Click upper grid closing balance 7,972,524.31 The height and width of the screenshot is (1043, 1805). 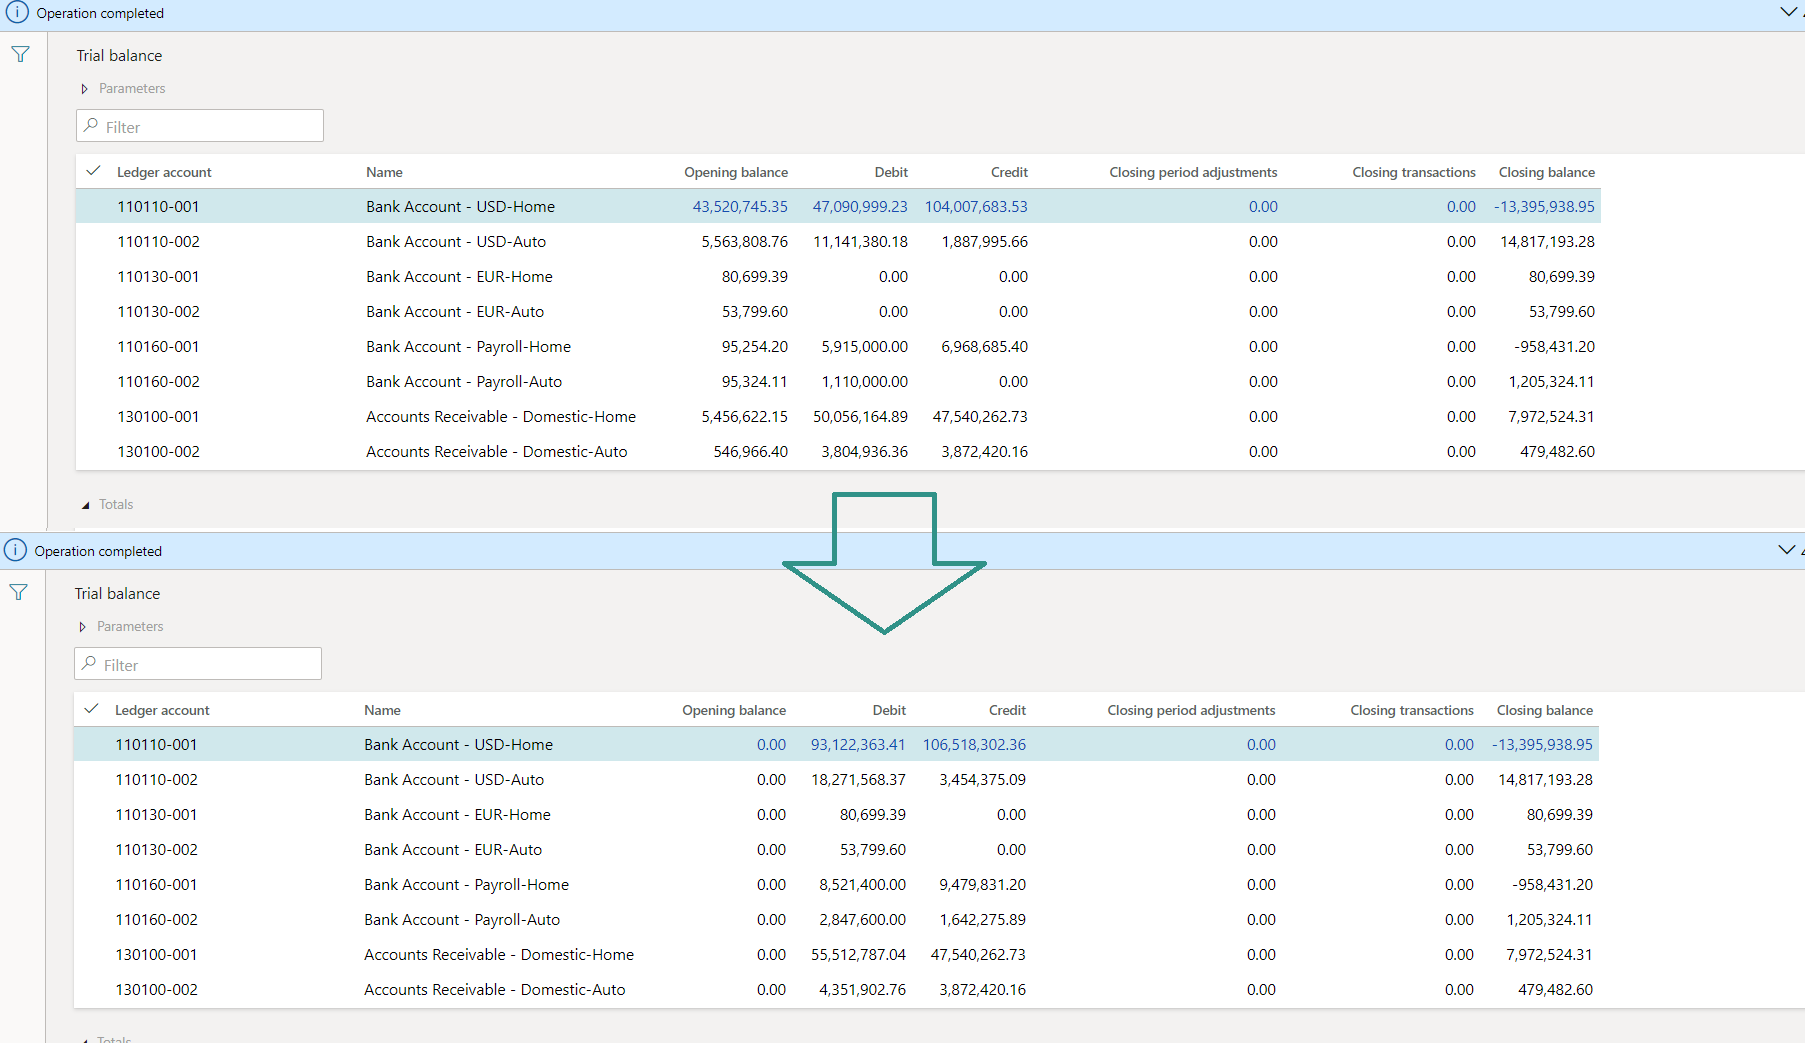pyautogui.click(x=1551, y=416)
